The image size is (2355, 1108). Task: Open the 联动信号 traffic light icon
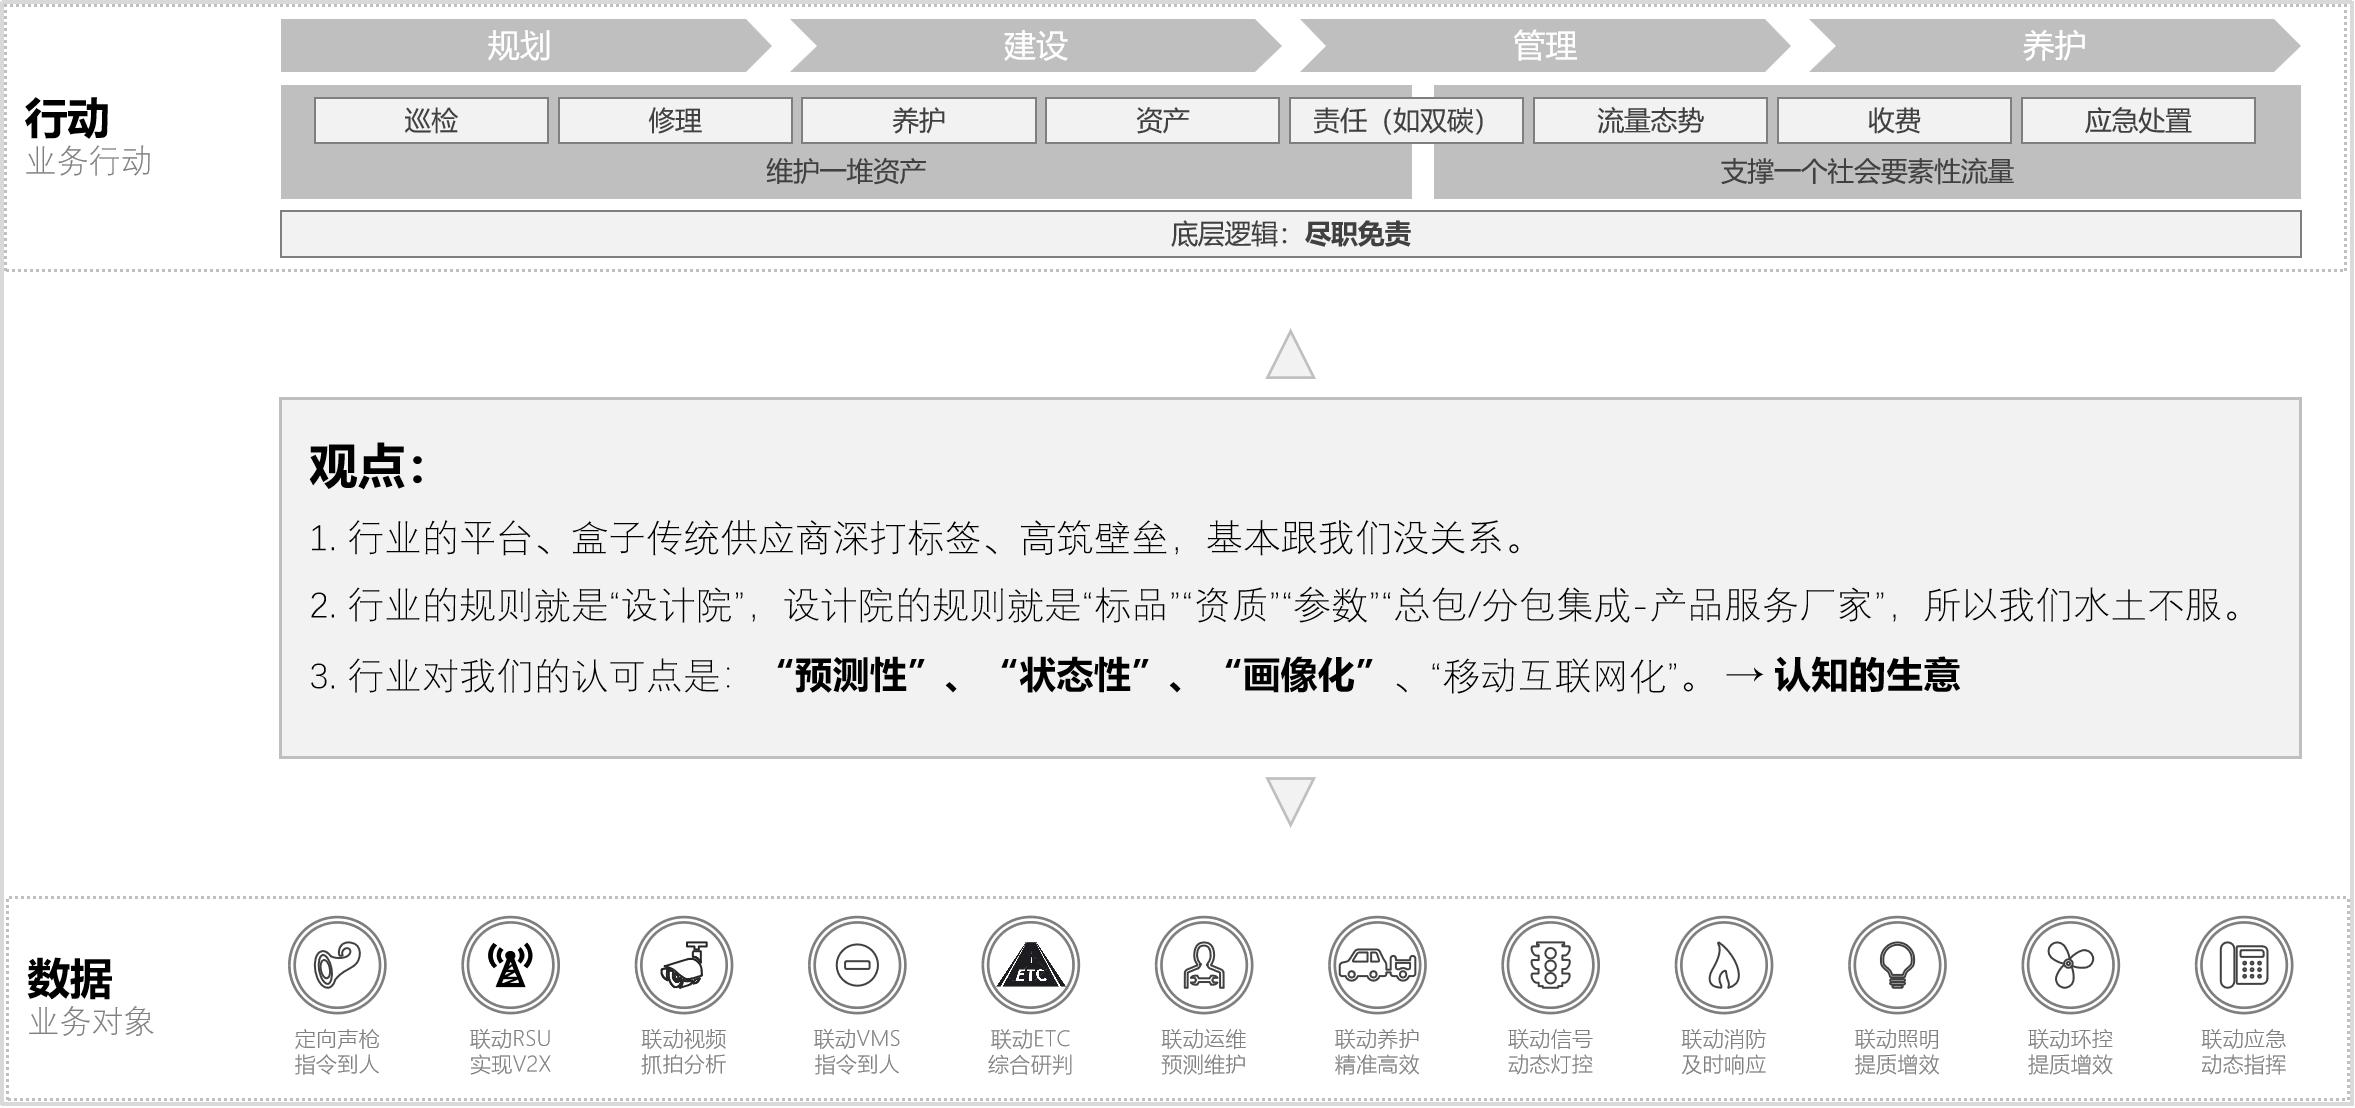[1550, 965]
